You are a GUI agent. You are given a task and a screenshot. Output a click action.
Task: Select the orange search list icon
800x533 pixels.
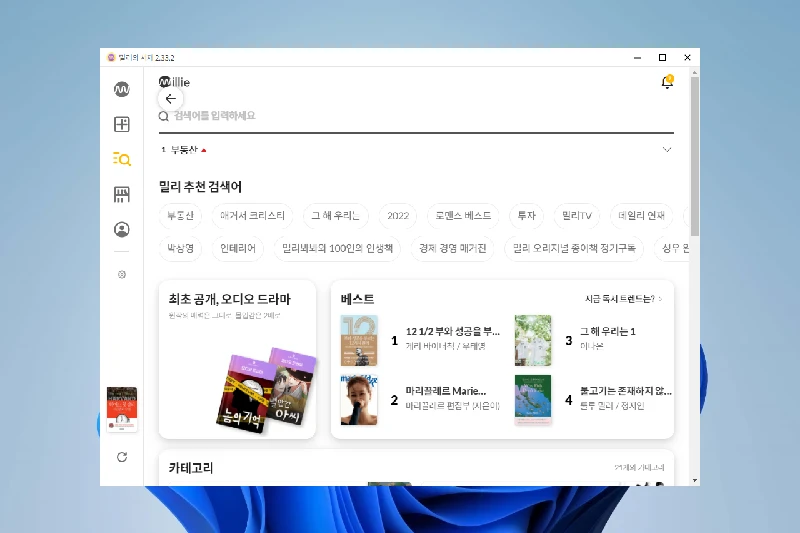(x=121, y=159)
